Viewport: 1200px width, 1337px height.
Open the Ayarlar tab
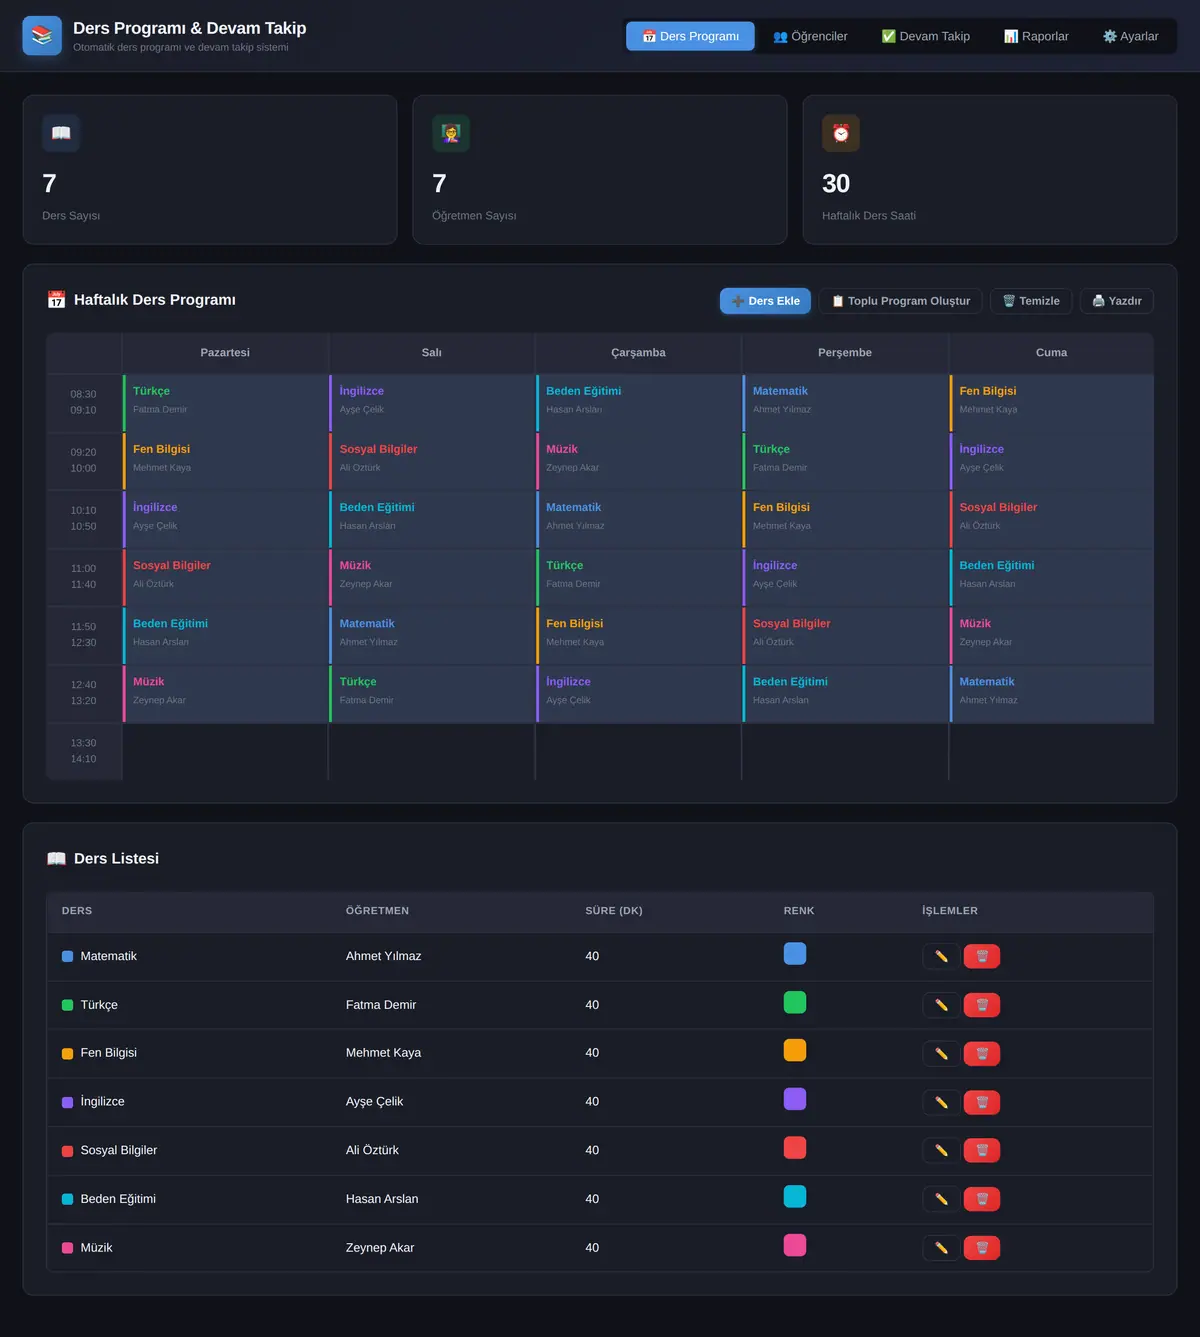pos(1130,36)
